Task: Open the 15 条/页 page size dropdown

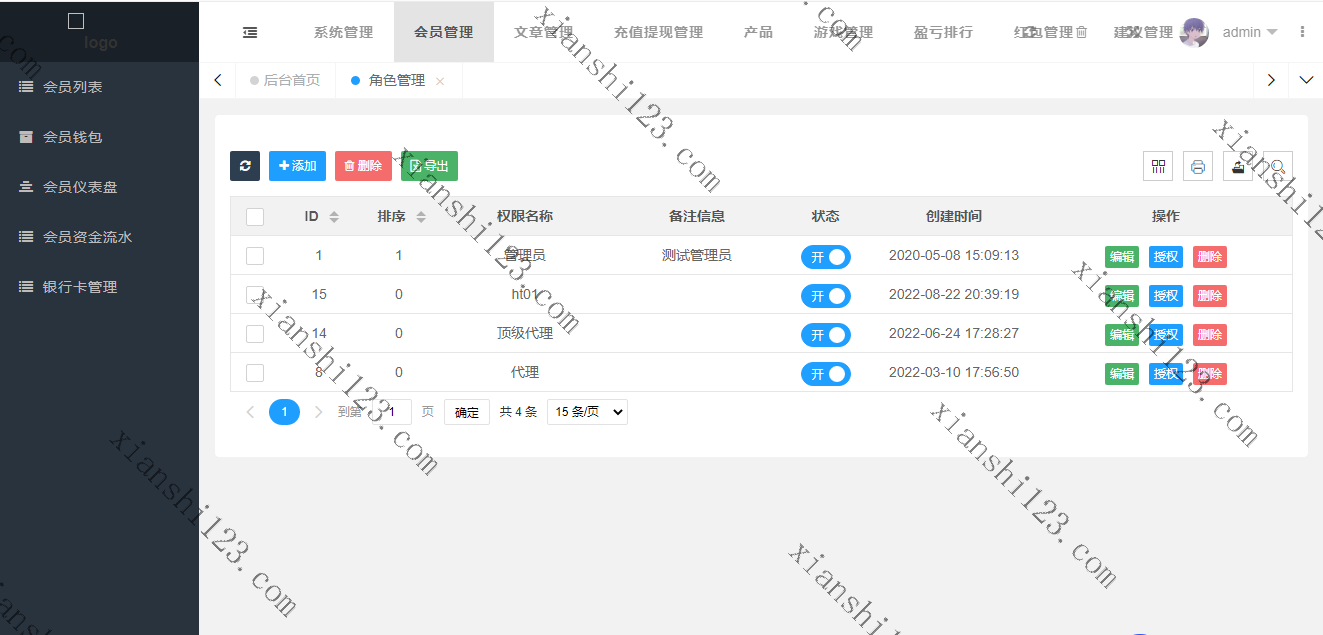Action: point(587,412)
